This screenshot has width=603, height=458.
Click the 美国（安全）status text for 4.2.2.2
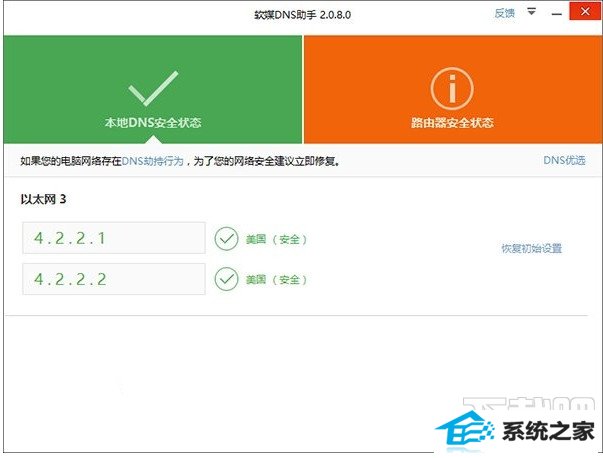click(277, 280)
